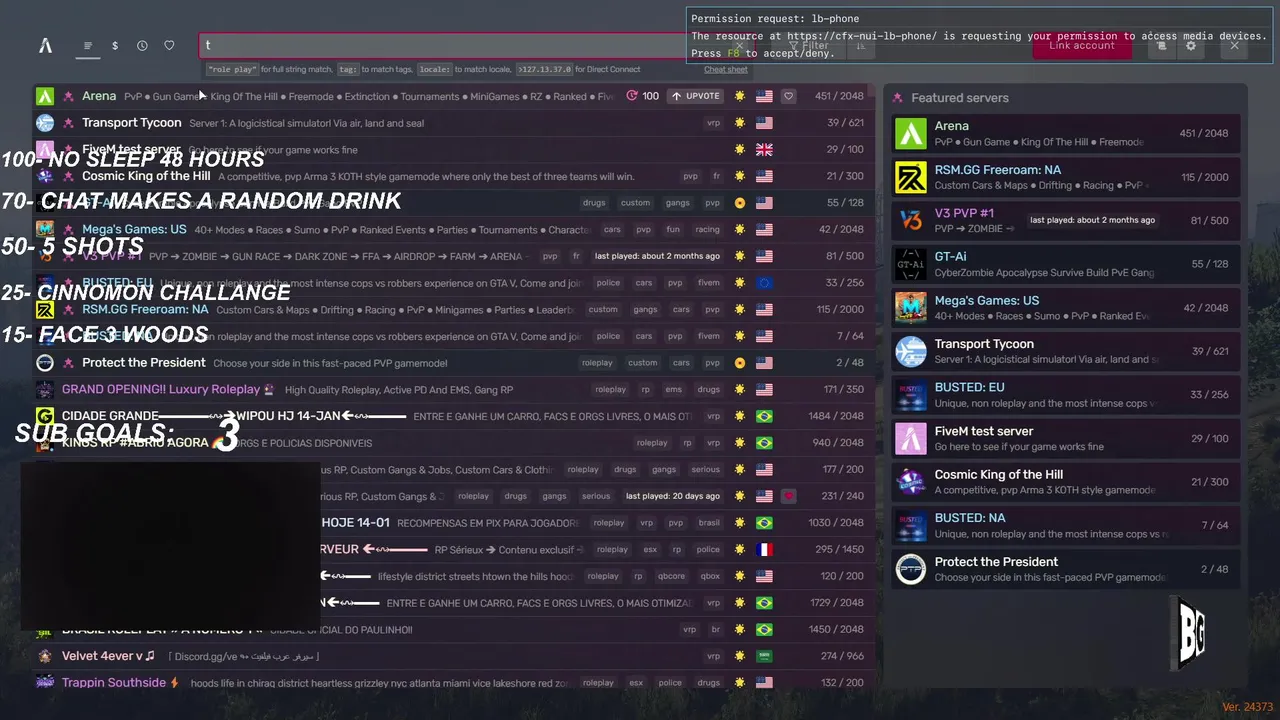Open V3 PVP #1 featured card
The image size is (1280, 720).
(1066, 220)
